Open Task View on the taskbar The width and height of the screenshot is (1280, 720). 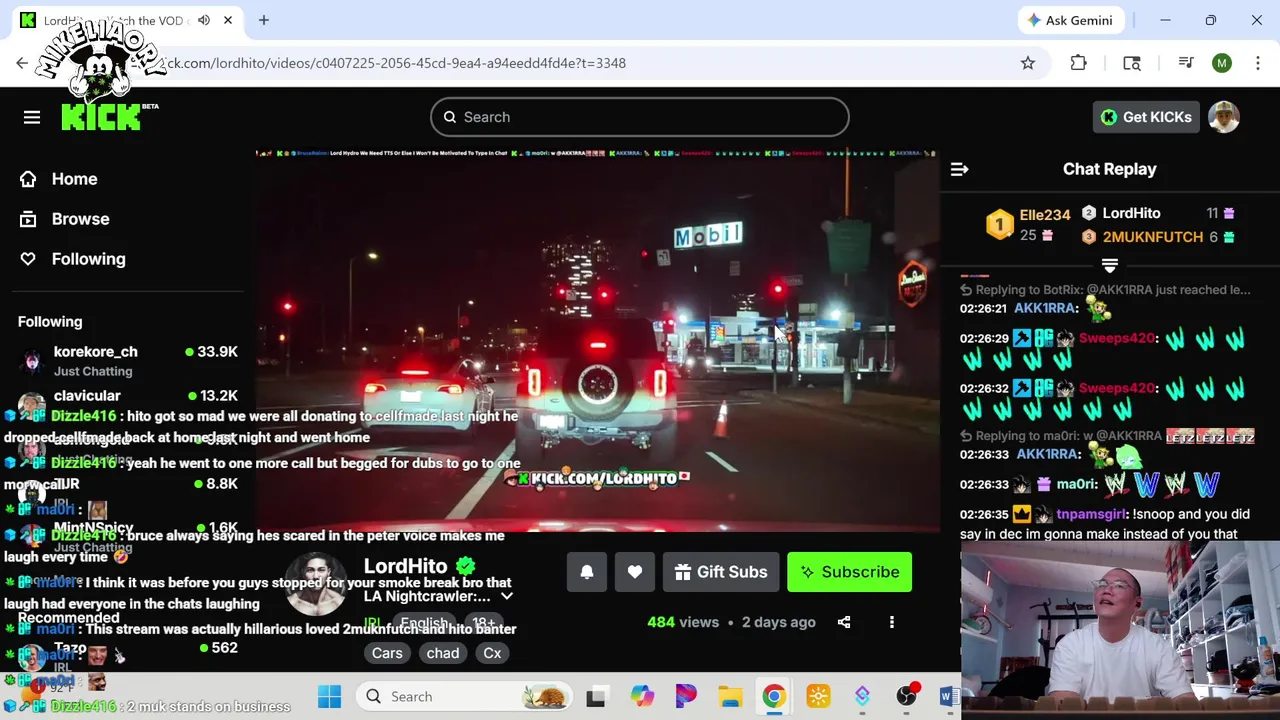(x=596, y=696)
